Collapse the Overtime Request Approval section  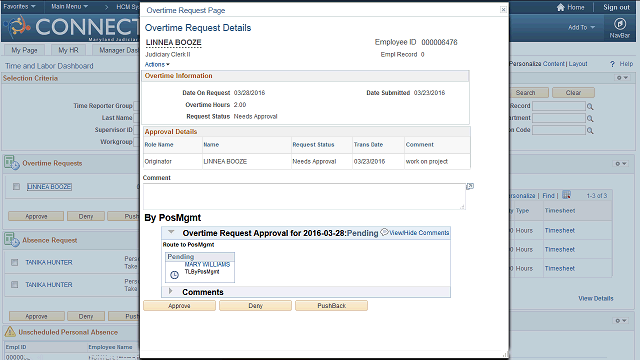coord(171,232)
